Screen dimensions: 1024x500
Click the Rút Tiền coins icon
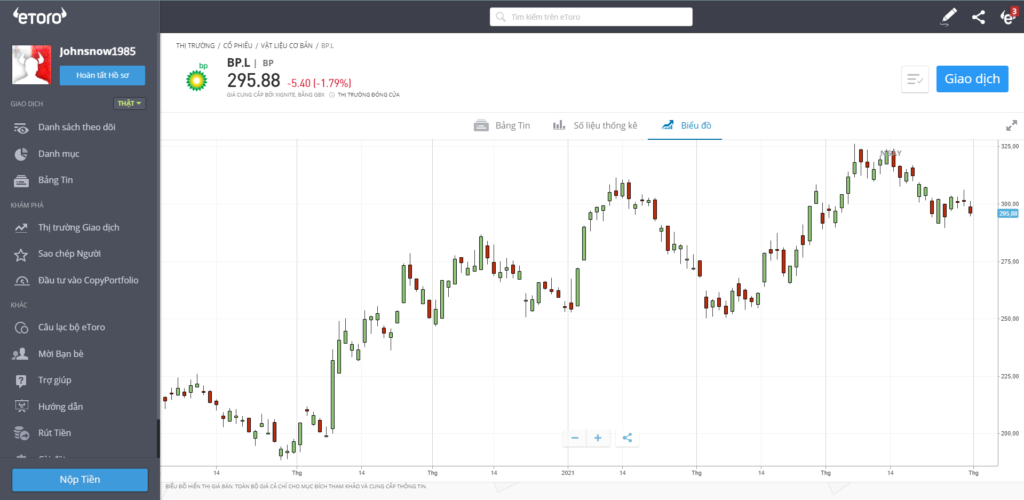(21, 433)
